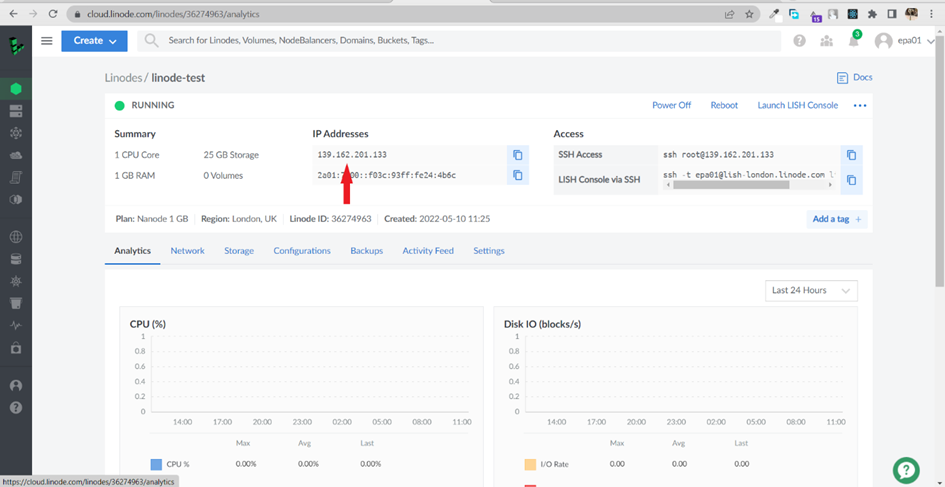Open the Kubernetes wheel icon in sidebar

[x=16, y=281]
